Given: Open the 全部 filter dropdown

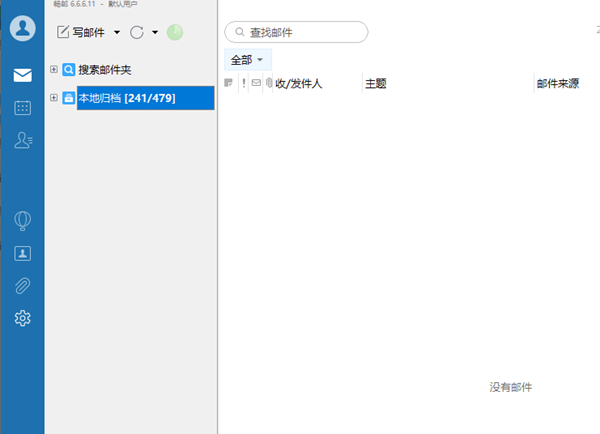Looking at the screenshot, I should (x=248, y=60).
